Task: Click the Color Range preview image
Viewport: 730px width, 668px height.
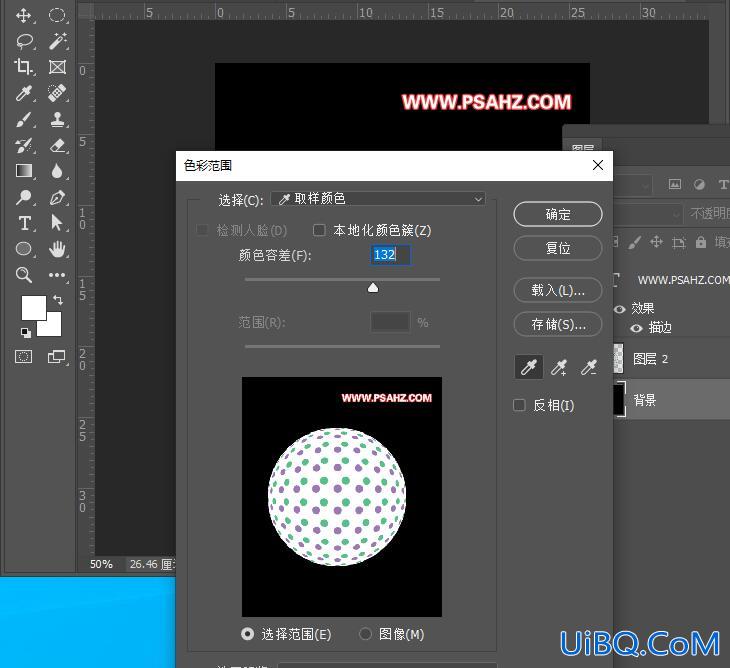Action: click(342, 497)
